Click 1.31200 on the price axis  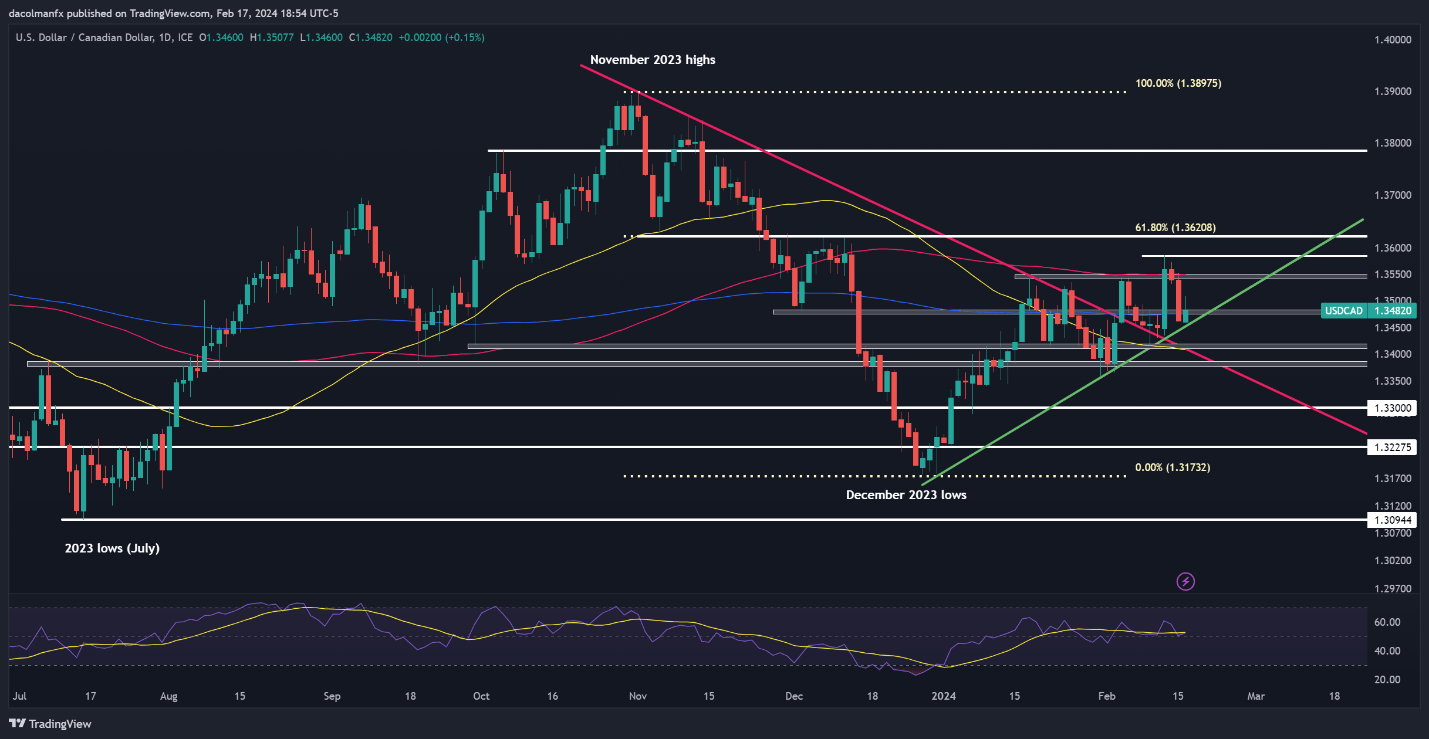pyautogui.click(x=1391, y=507)
